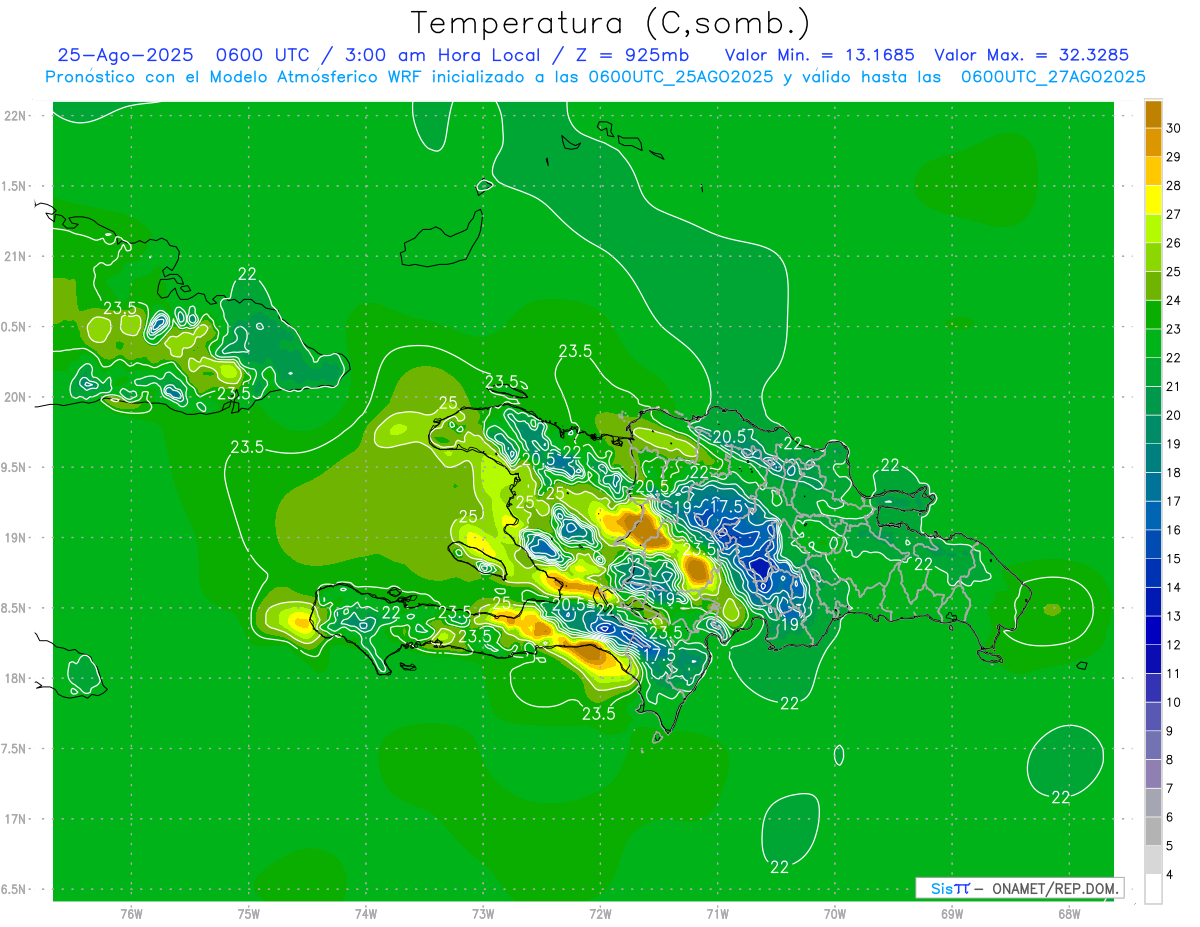The width and height of the screenshot is (1200, 927).
Task: Click the title "Temperatura (C,somb.)"
Action: [610, 22]
